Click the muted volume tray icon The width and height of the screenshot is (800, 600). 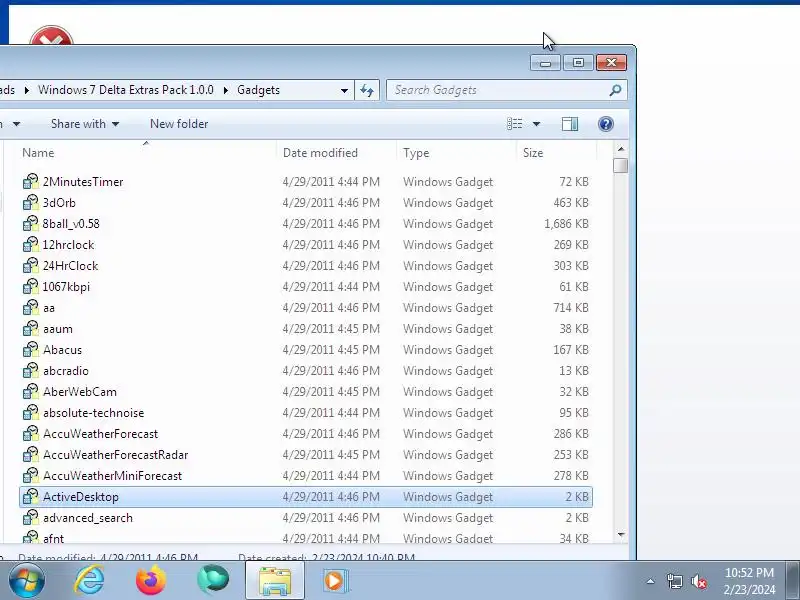(698, 581)
